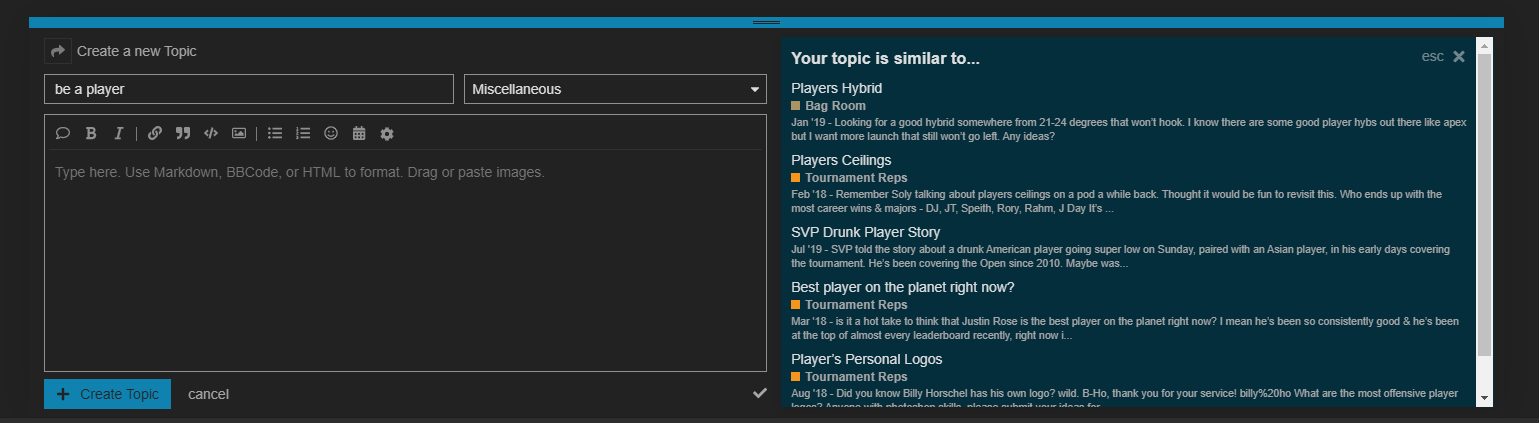Open the Players Hybrid similar topic
1539x423 pixels.
(x=836, y=88)
